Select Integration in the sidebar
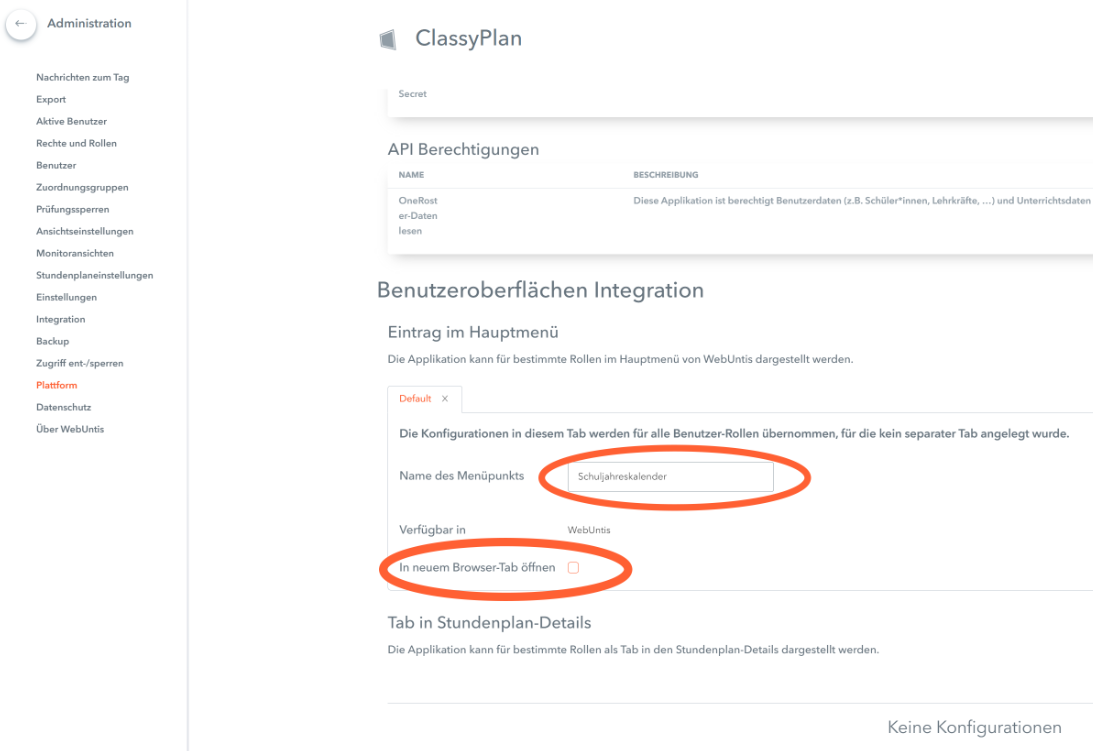 (61, 319)
